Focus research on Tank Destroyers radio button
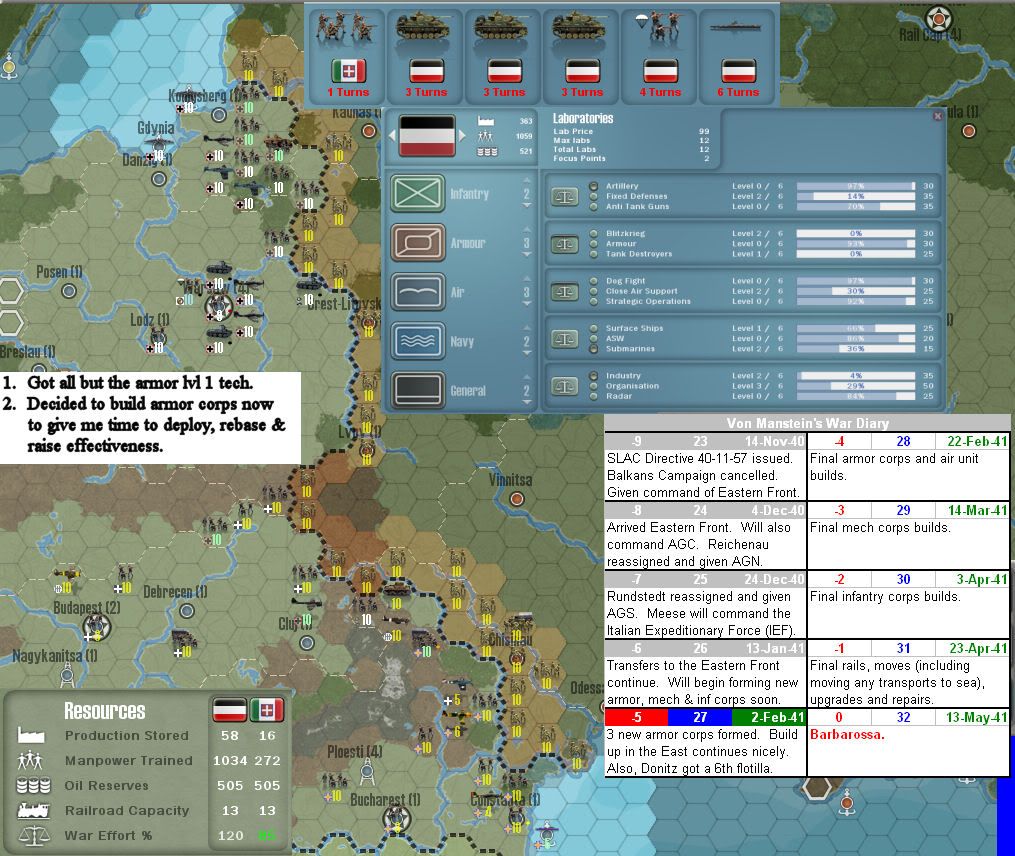Viewport: 1015px width, 856px height. 594,254
